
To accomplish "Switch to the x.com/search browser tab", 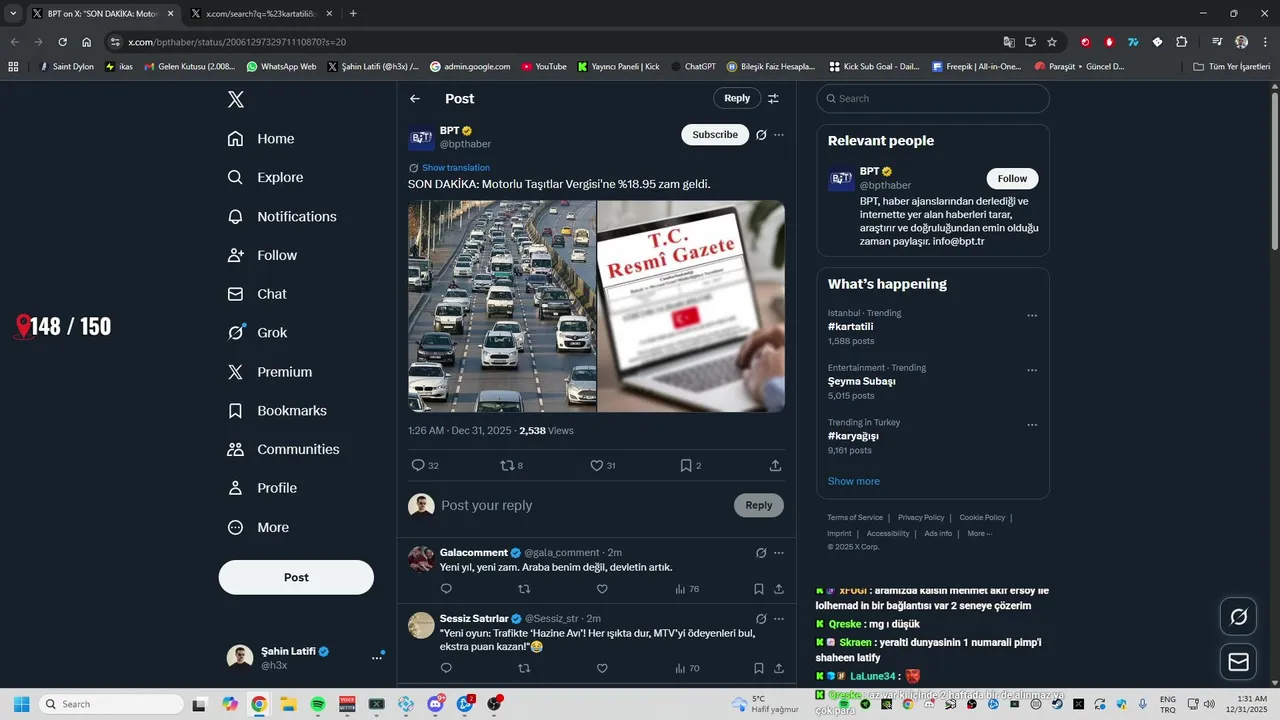I will click(x=260, y=14).
